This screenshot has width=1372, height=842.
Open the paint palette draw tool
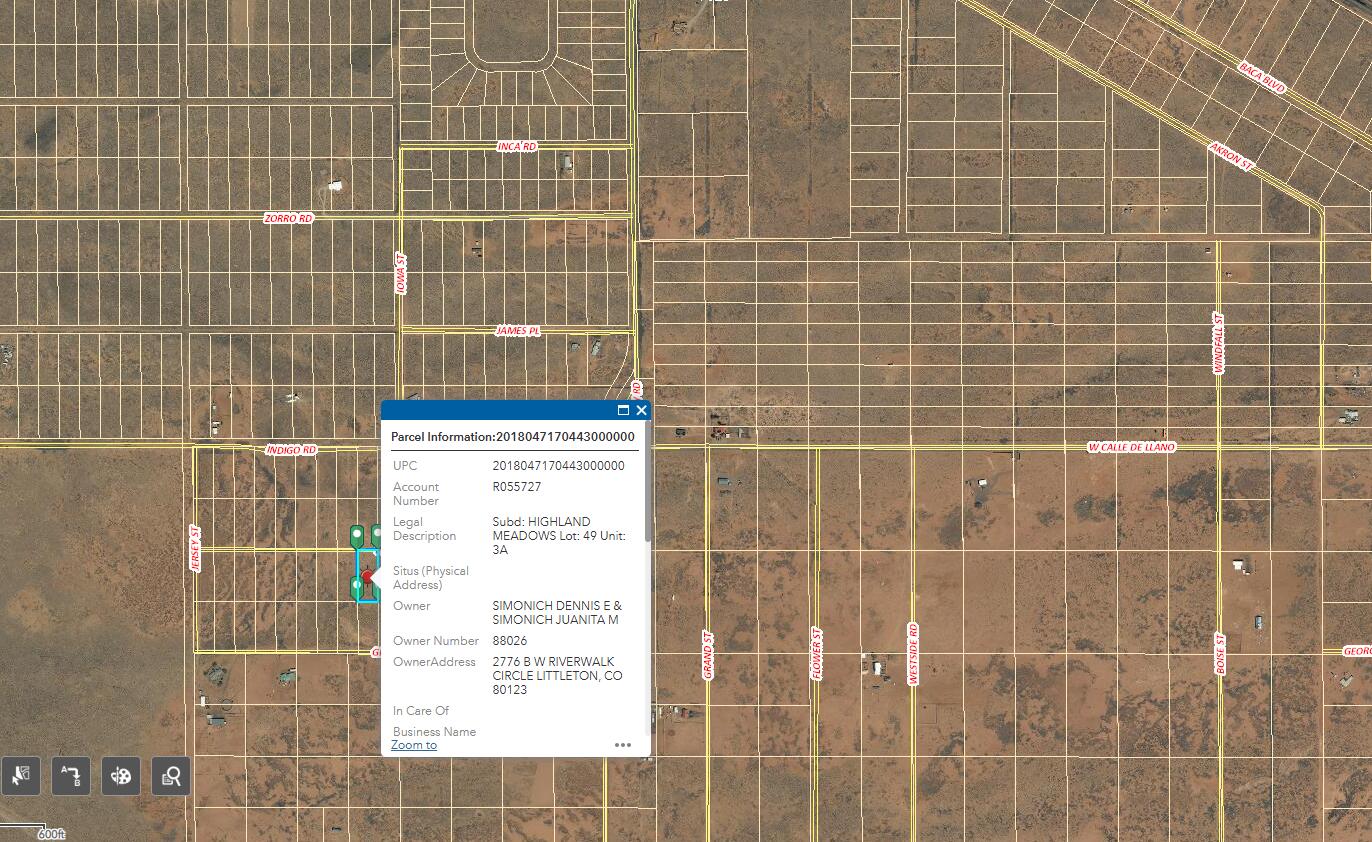coord(121,775)
